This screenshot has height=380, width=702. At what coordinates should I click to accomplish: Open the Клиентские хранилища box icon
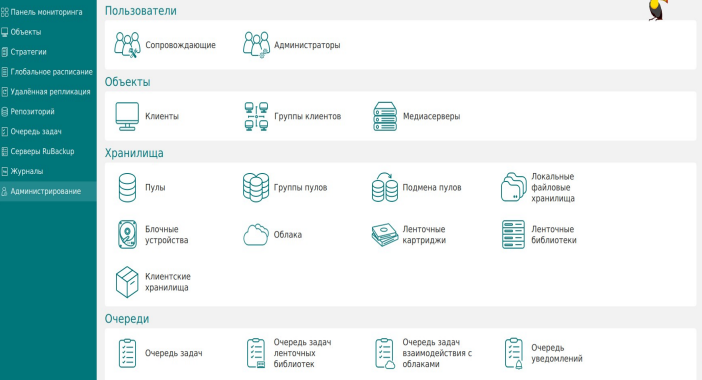(127, 282)
